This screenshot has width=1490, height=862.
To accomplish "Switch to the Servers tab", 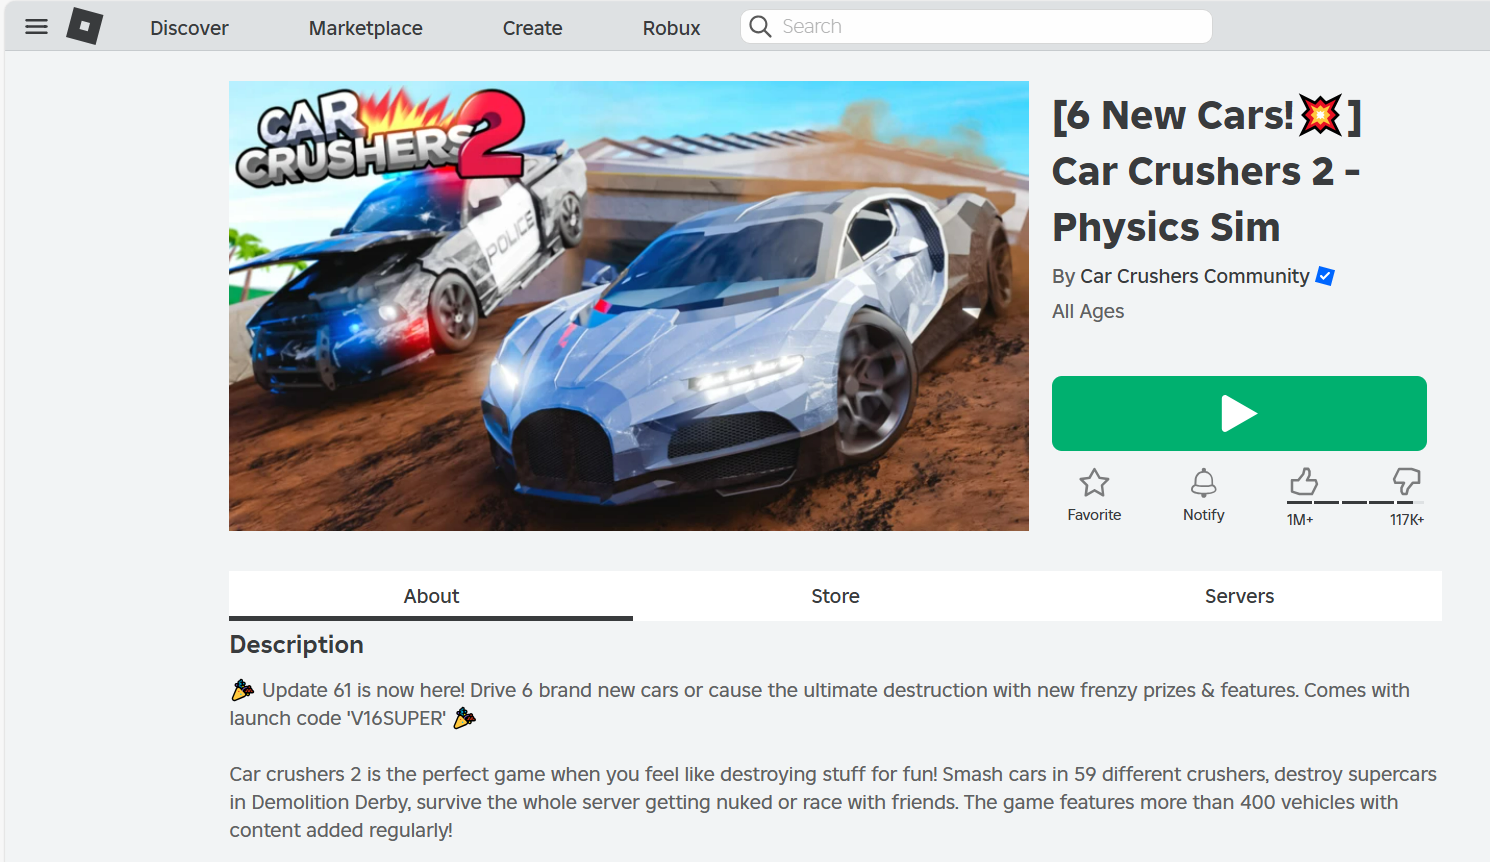I will coord(1239,596).
